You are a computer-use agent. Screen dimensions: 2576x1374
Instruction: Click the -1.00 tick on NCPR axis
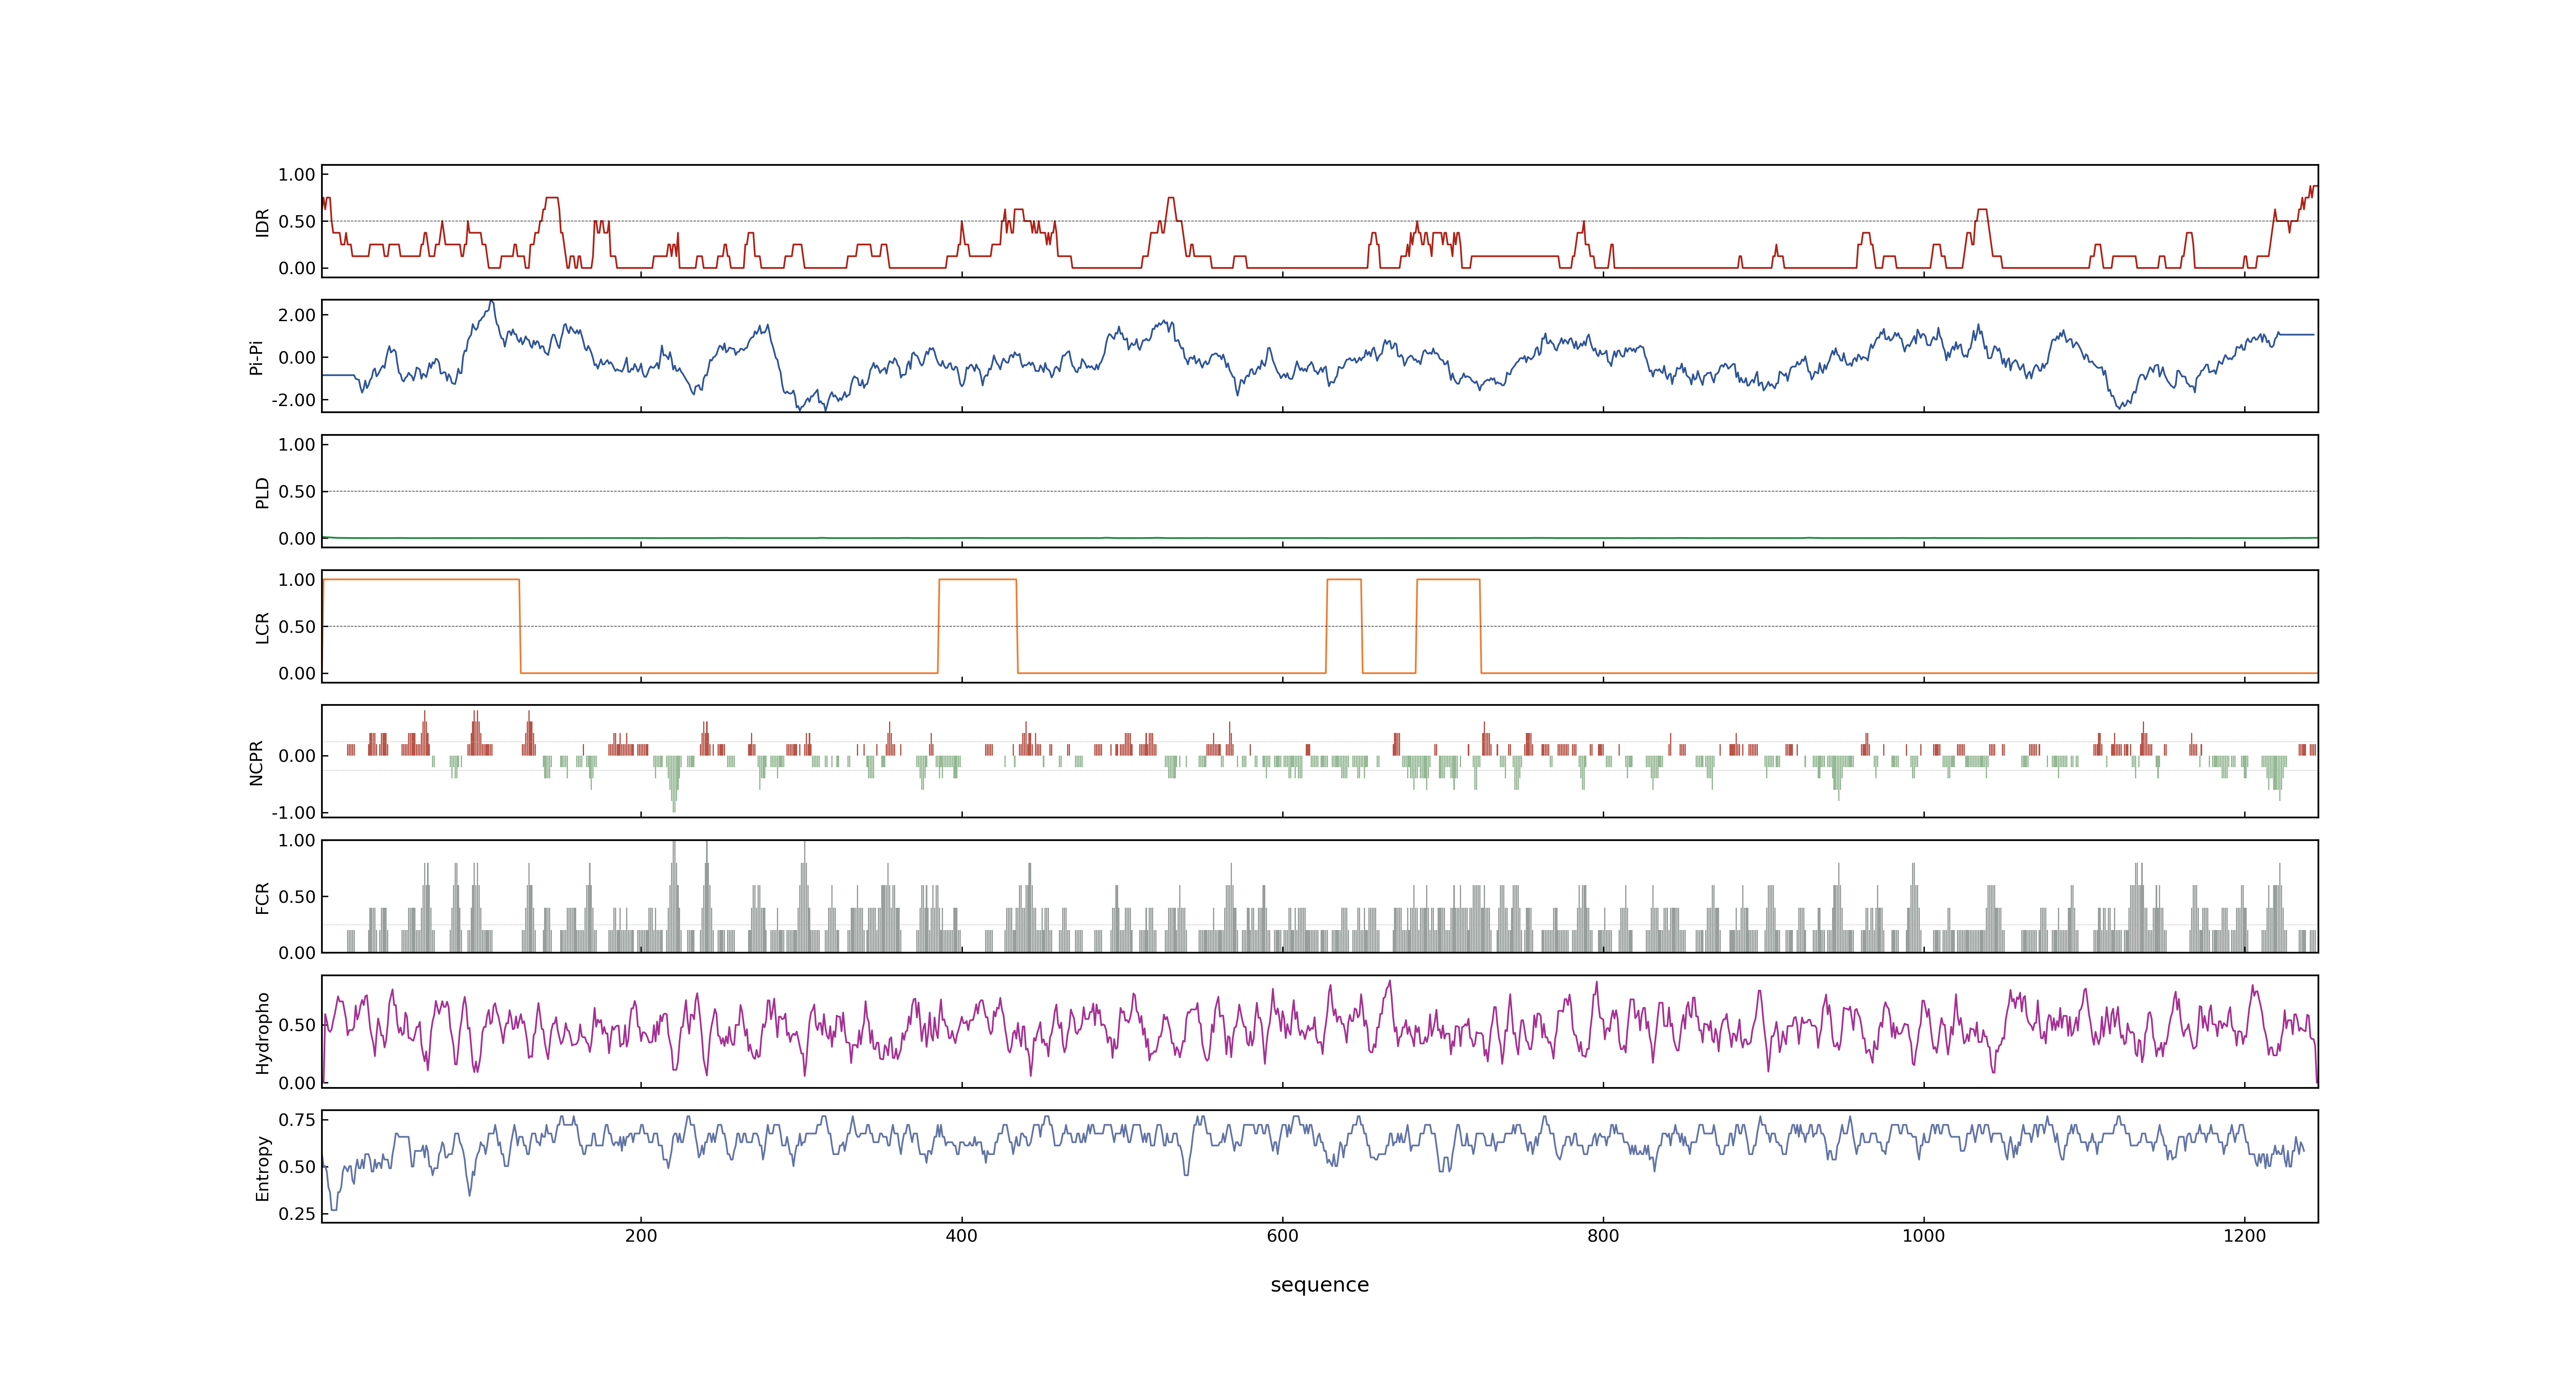(x=293, y=813)
